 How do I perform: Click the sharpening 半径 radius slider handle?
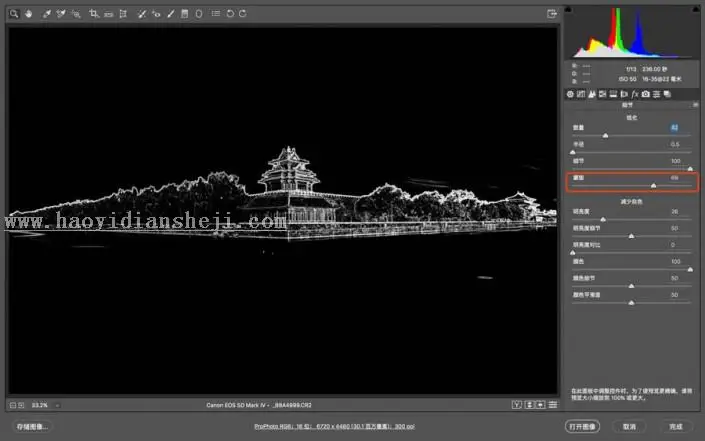click(573, 152)
